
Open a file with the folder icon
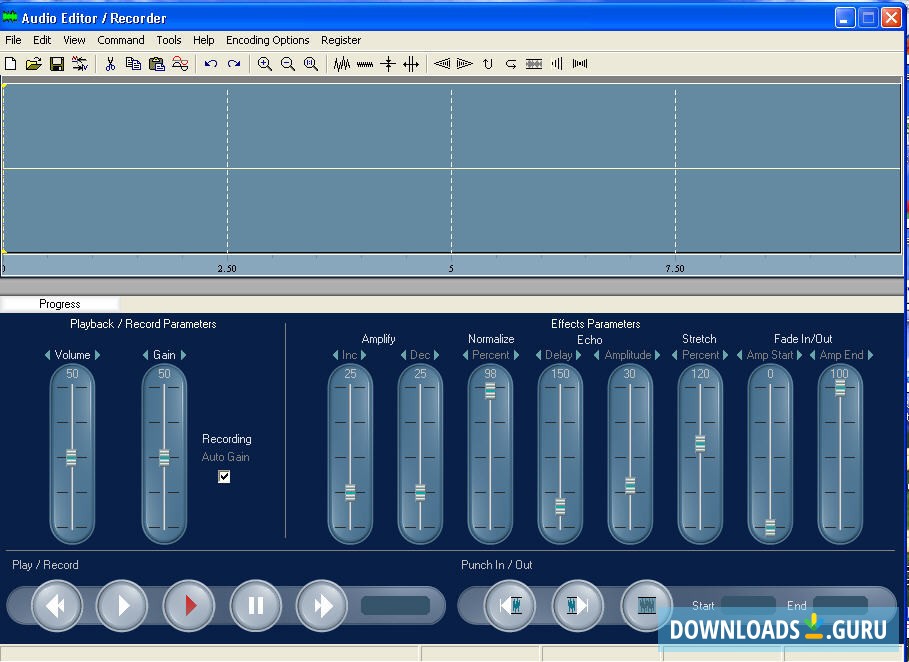(34, 64)
